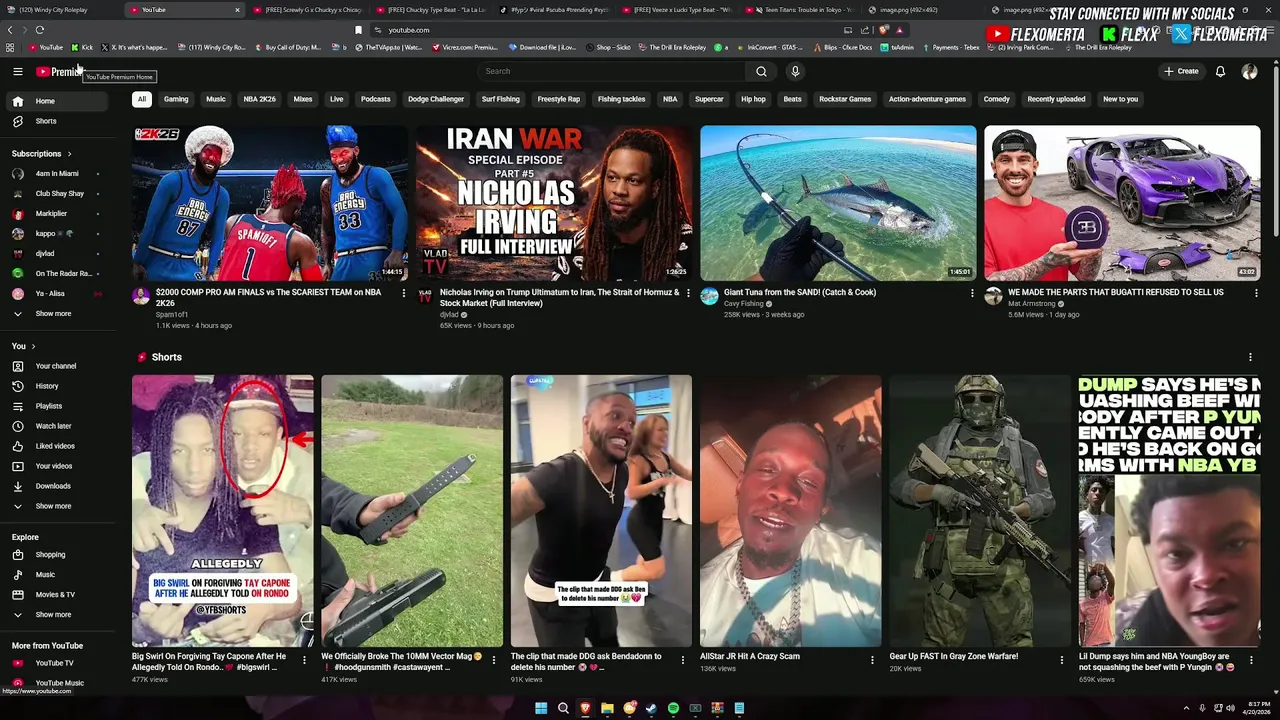Open the Big Swirl Tay Capone short

(x=222, y=511)
